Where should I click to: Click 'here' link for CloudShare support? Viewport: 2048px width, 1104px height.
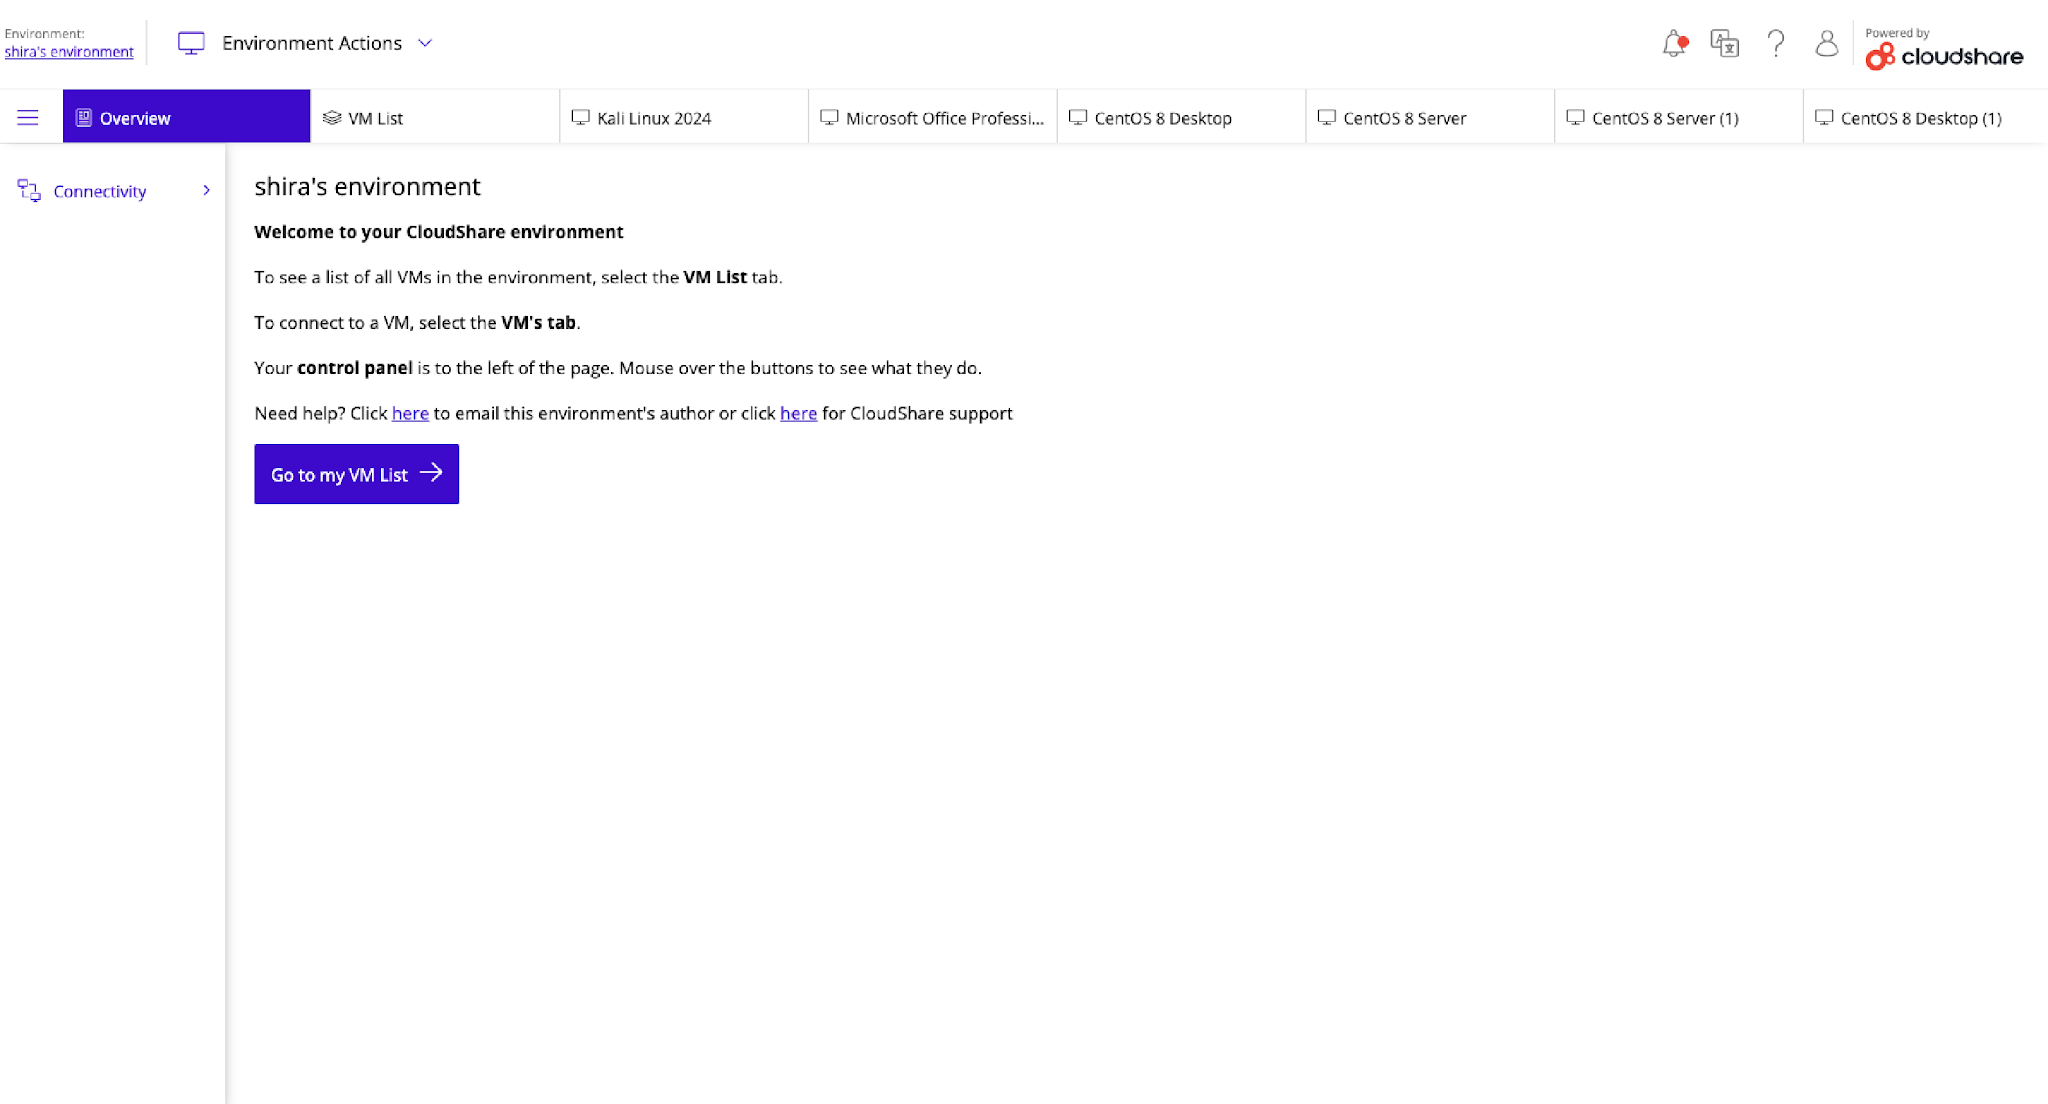798,413
